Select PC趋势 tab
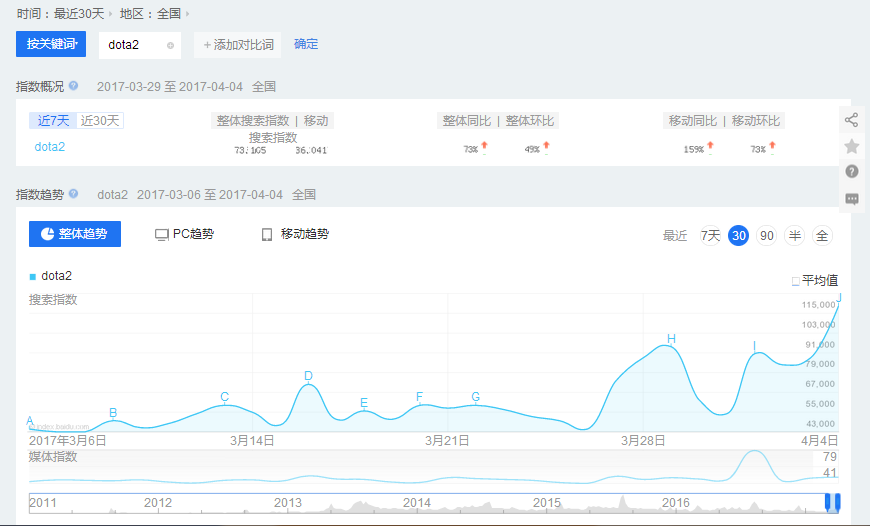The image size is (870, 526). [185, 234]
